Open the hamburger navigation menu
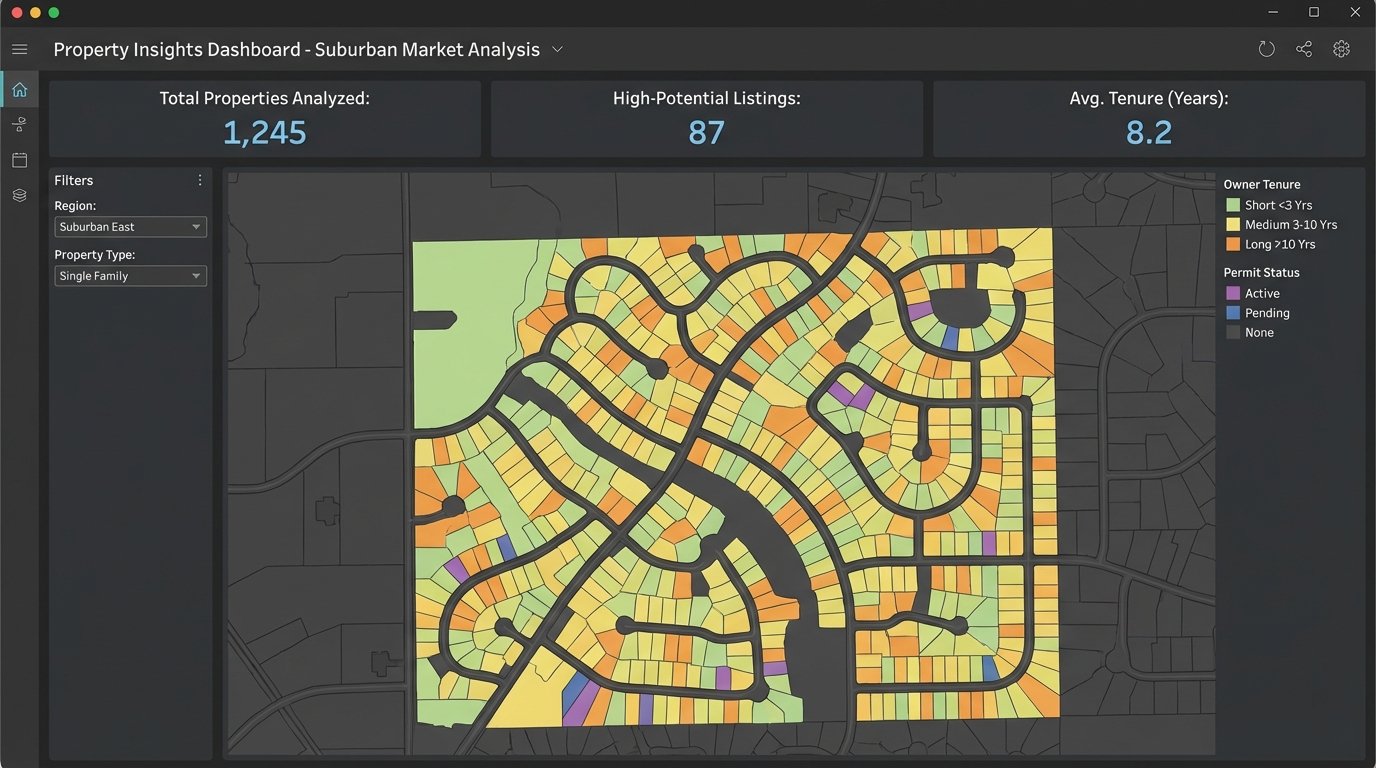 click(x=19, y=48)
